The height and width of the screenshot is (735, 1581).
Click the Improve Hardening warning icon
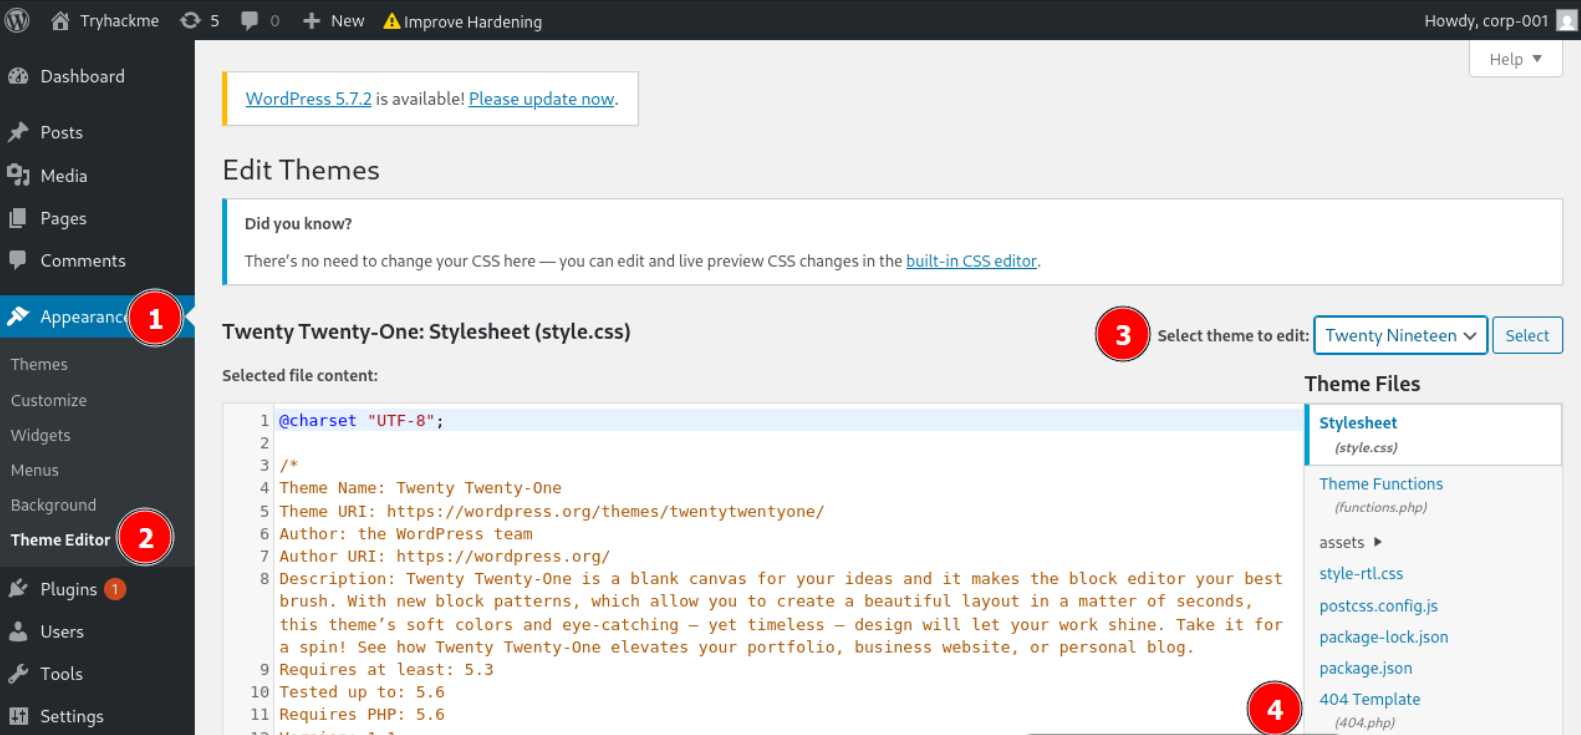[392, 21]
